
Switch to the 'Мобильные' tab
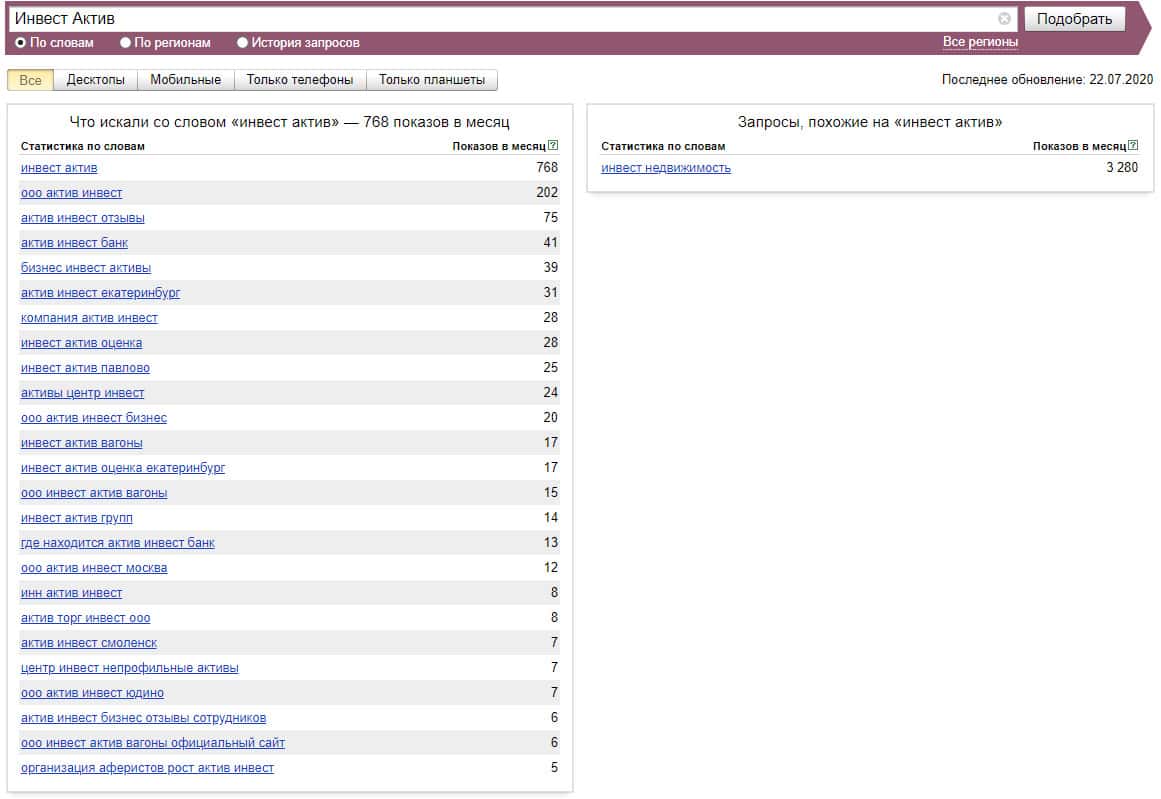pyautogui.click(x=185, y=80)
